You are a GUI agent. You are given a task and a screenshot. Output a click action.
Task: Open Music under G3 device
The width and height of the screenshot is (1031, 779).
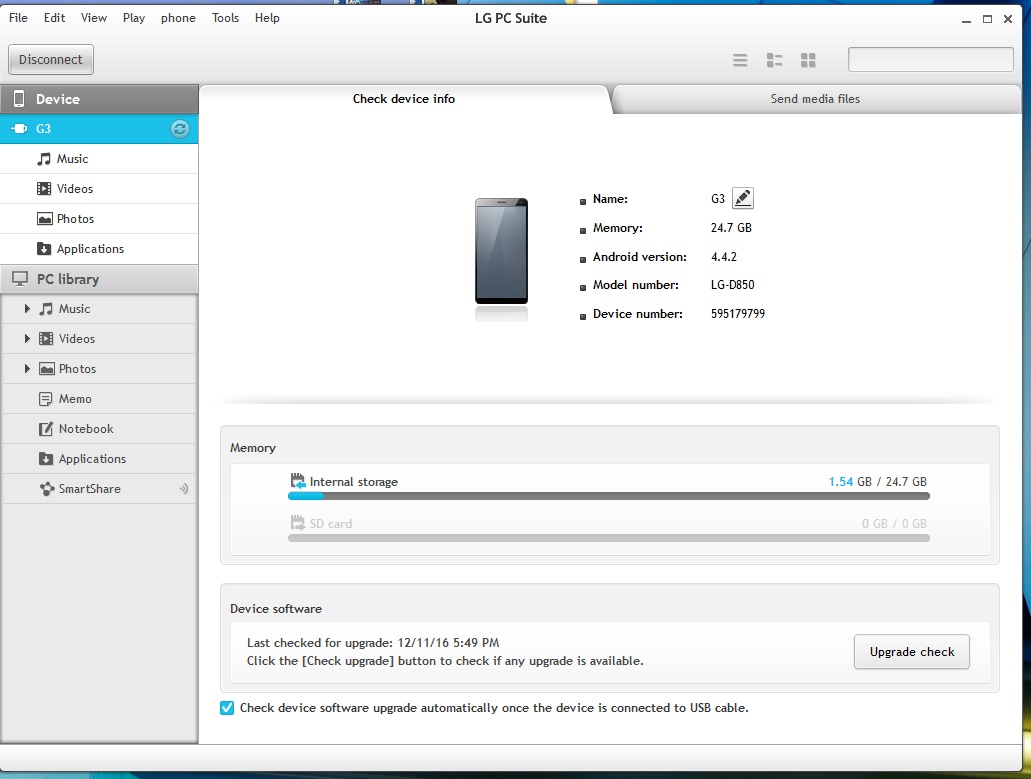point(99,159)
